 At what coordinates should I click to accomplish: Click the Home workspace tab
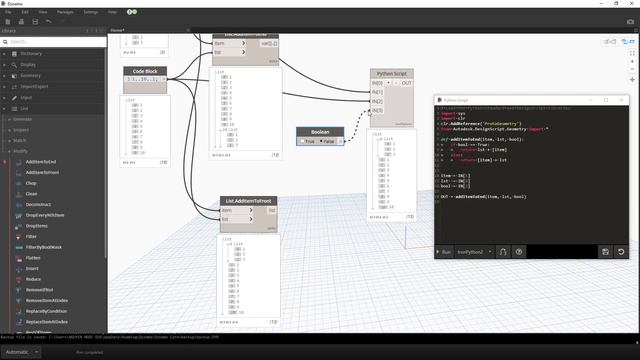point(117,30)
